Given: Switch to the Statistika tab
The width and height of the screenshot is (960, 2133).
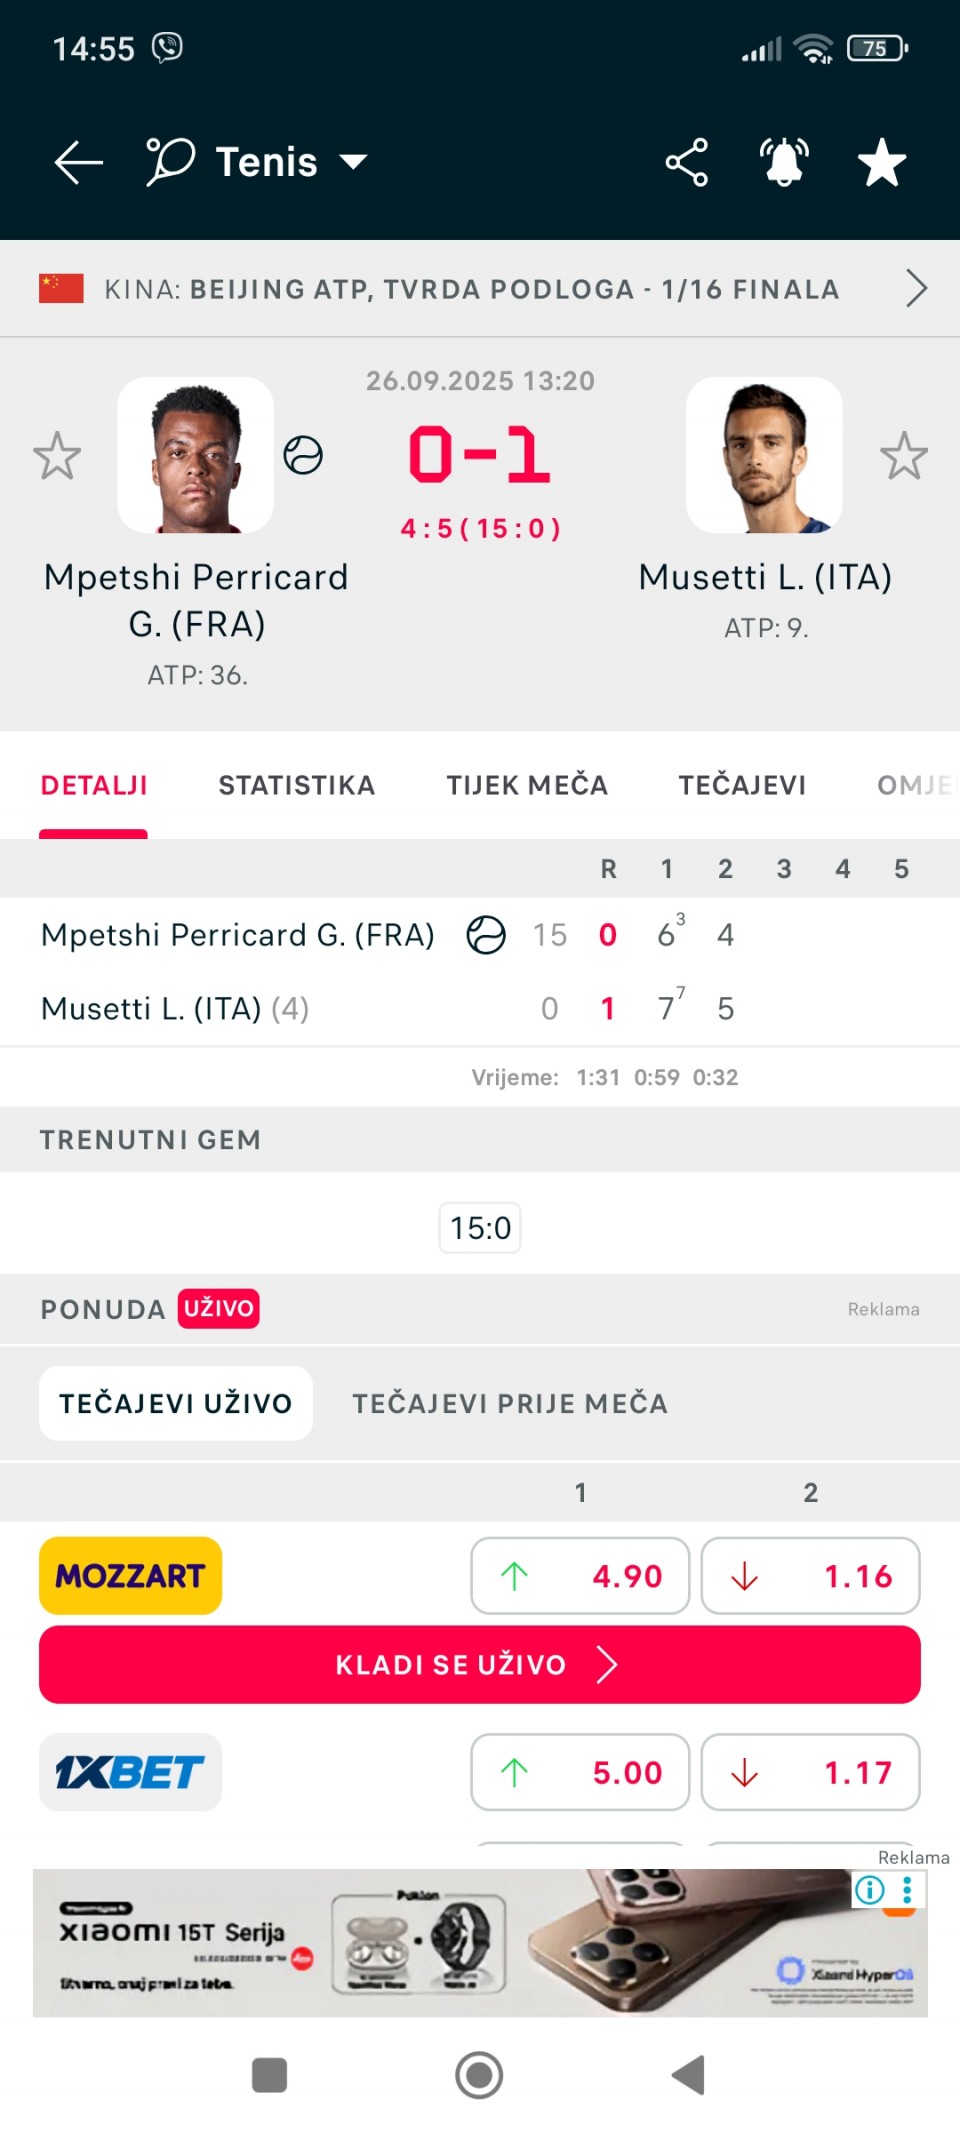Looking at the screenshot, I should (296, 785).
